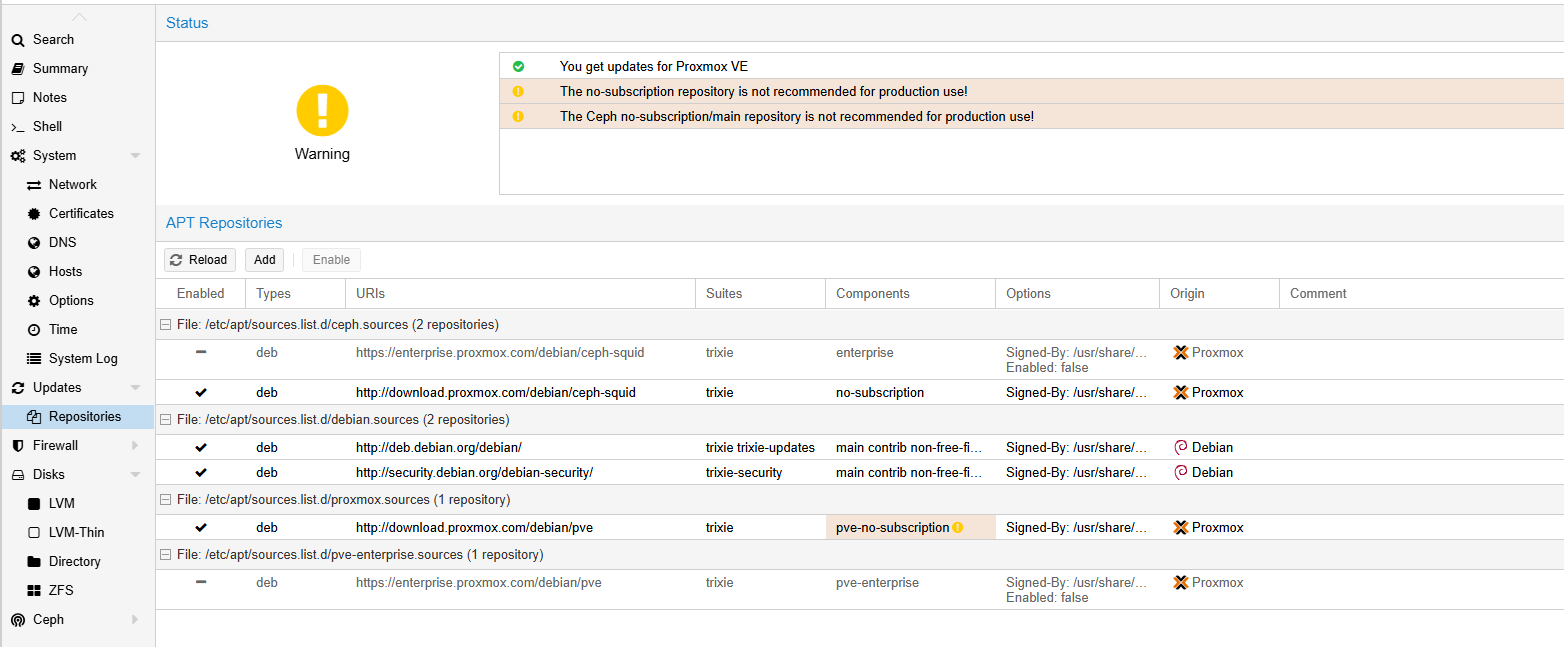
Task: Click the Search magnifier icon in sidebar
Action: pyautogui.click(x=18, y=40)
